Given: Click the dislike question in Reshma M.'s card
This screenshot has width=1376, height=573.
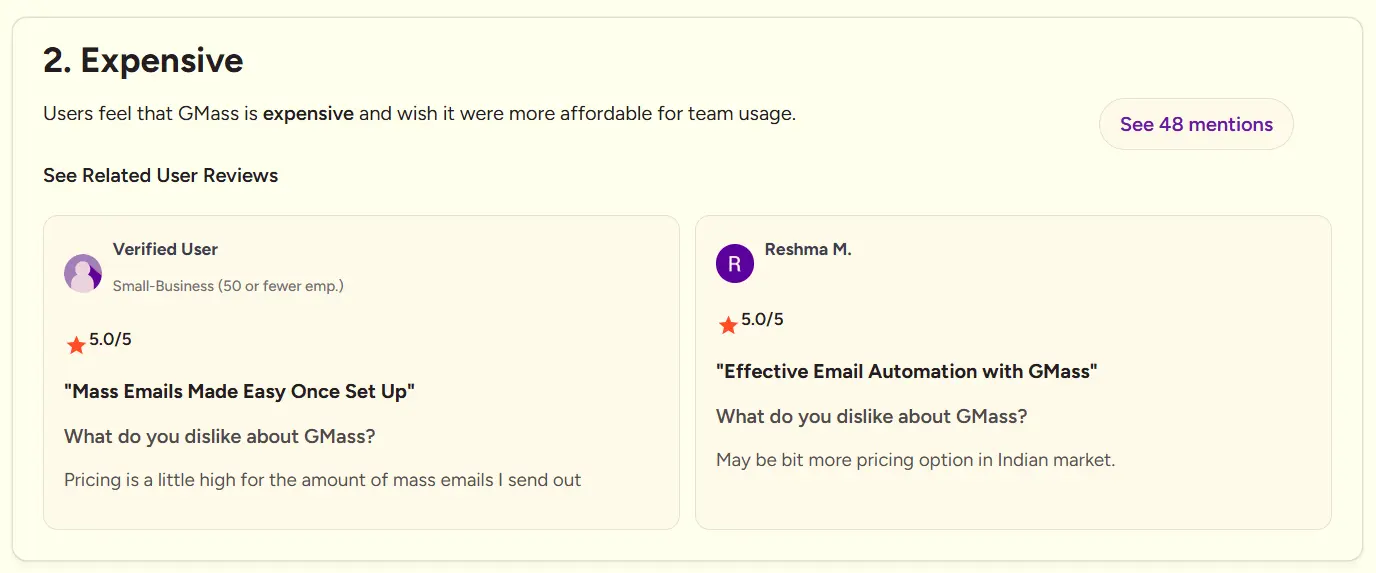Looking at the screenshot, I should tap(872, 416).
